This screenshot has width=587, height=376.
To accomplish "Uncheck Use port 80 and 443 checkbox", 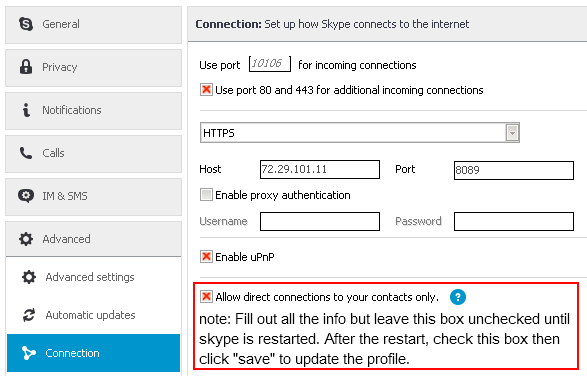I will point(206,90).
